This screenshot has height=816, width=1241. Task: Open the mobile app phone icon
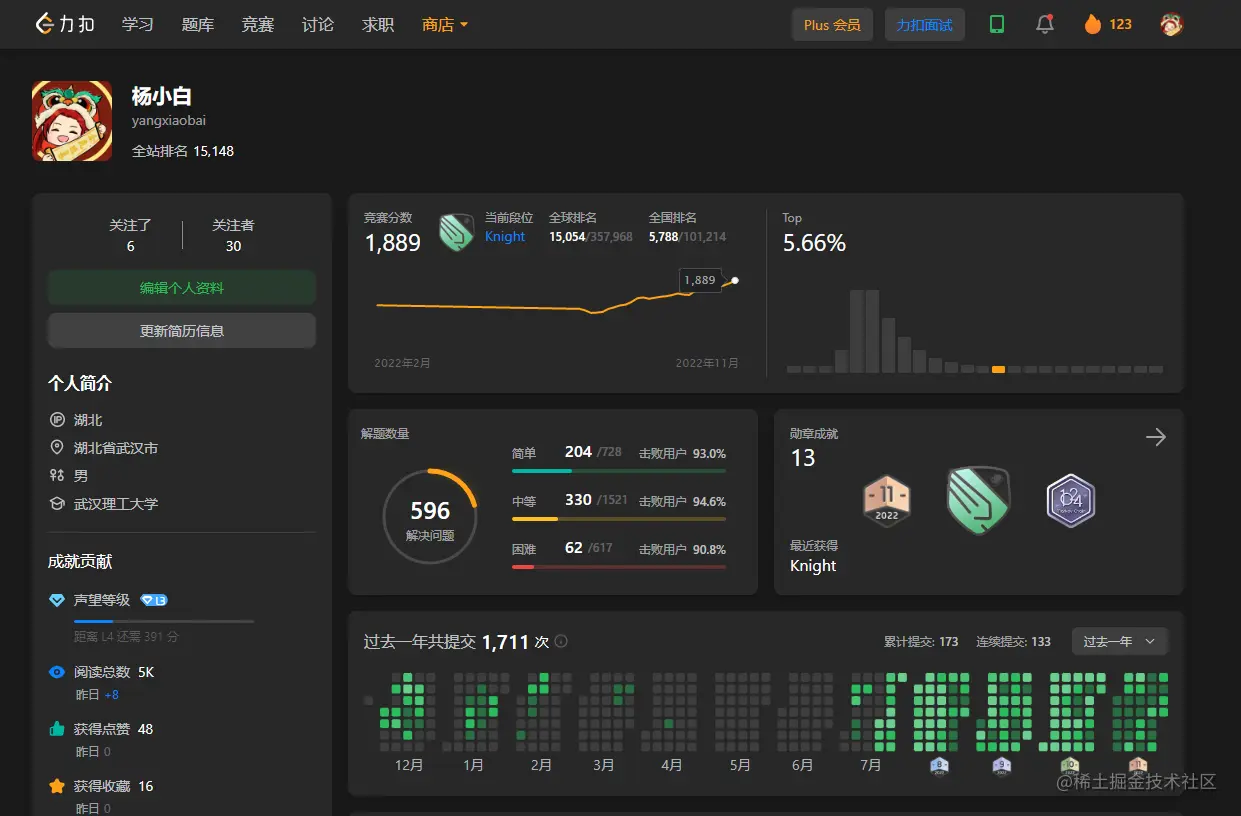[x=997, y=24]
